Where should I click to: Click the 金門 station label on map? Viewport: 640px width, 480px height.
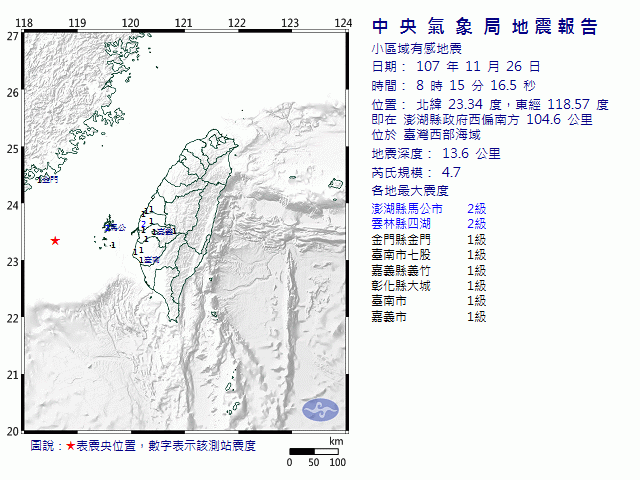(x=50, y=180)
